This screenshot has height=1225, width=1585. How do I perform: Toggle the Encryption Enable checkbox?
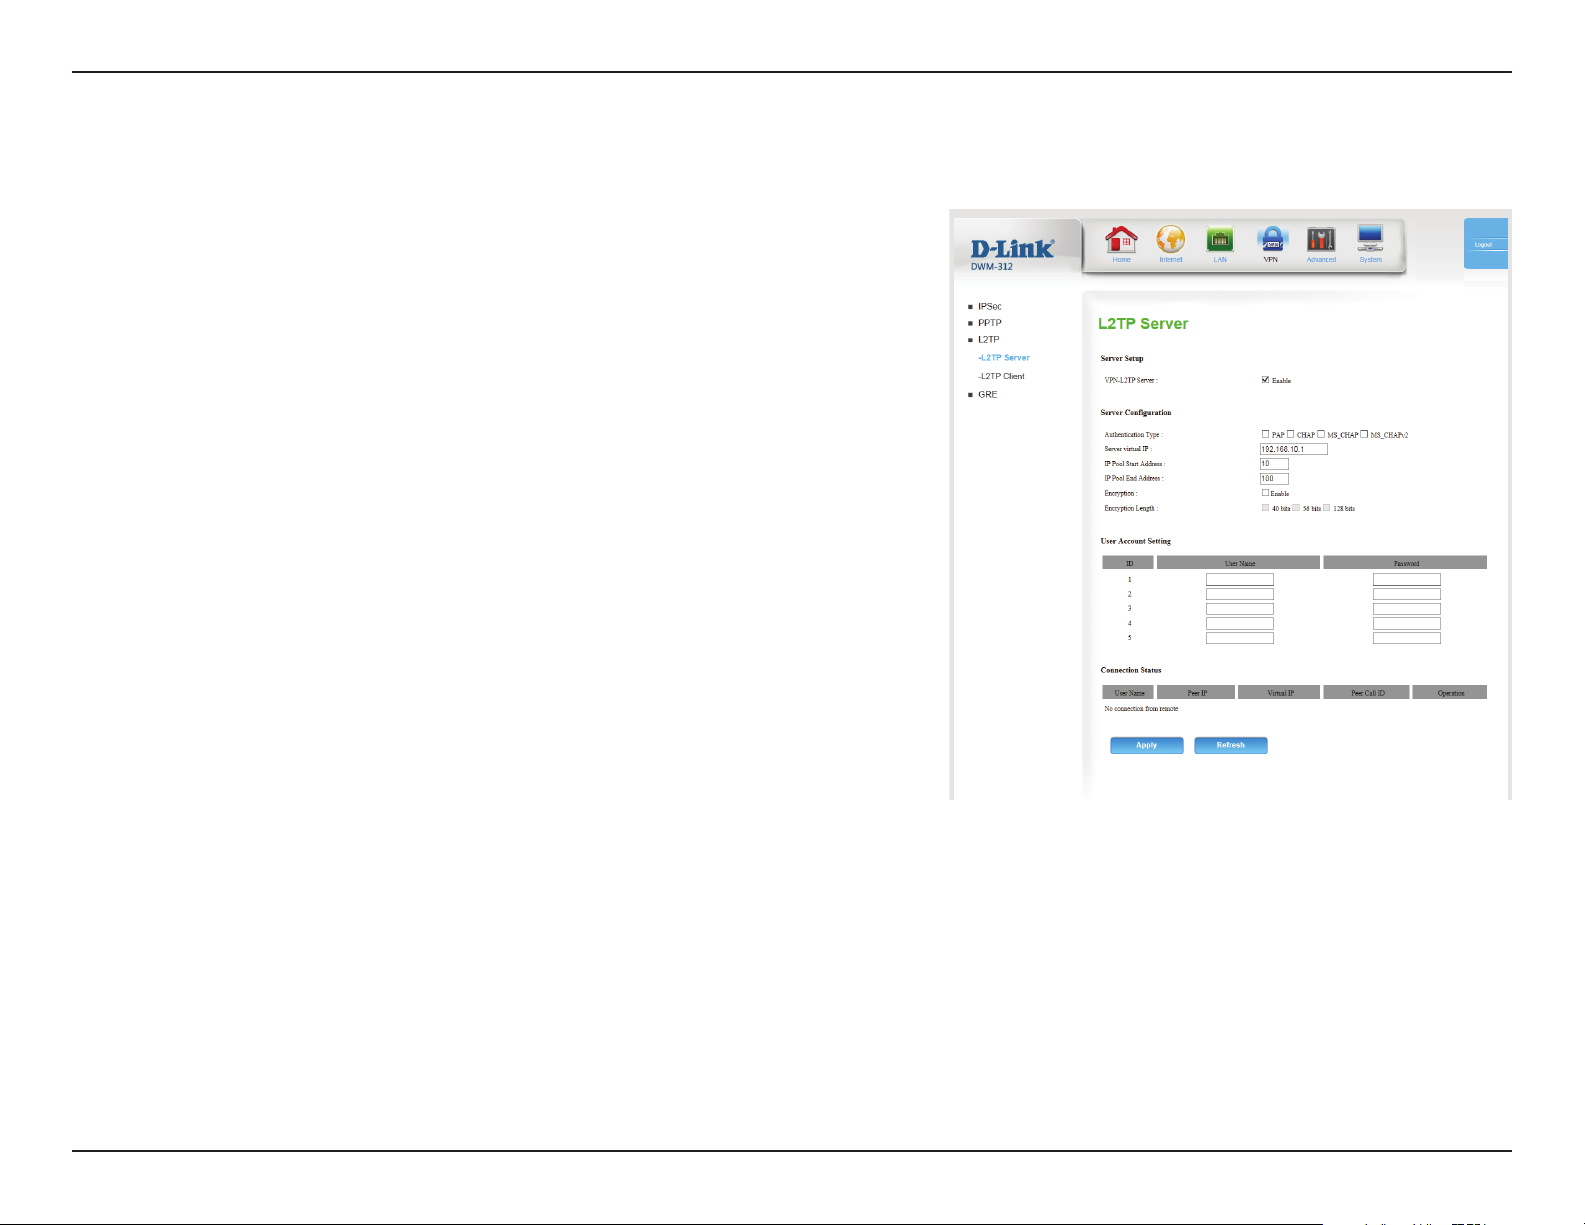(x=1266, y=493)
